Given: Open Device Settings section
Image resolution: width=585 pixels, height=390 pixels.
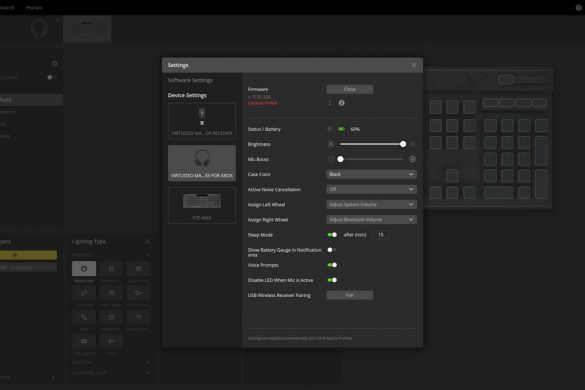Looking at the screenshot, I should [x=187, y=95].
